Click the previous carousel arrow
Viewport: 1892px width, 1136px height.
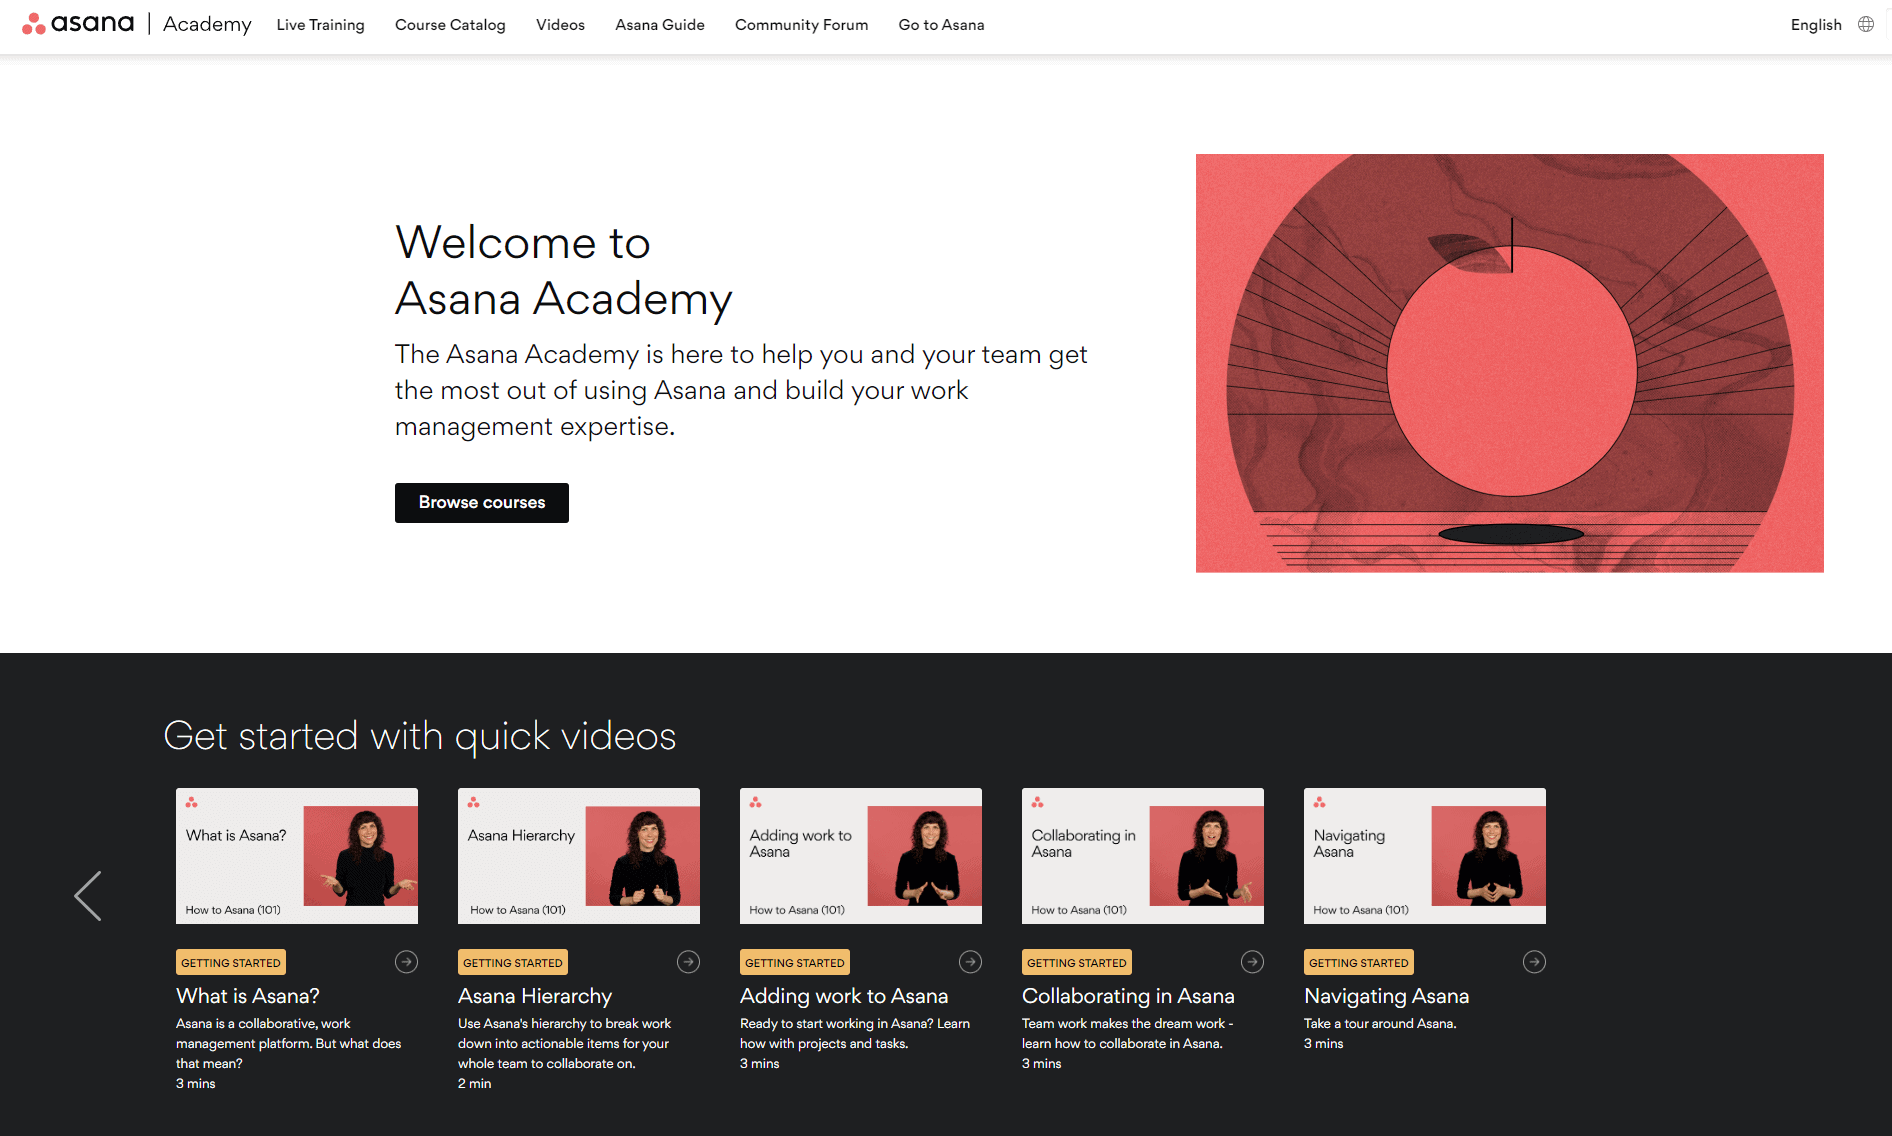point(88,895)
